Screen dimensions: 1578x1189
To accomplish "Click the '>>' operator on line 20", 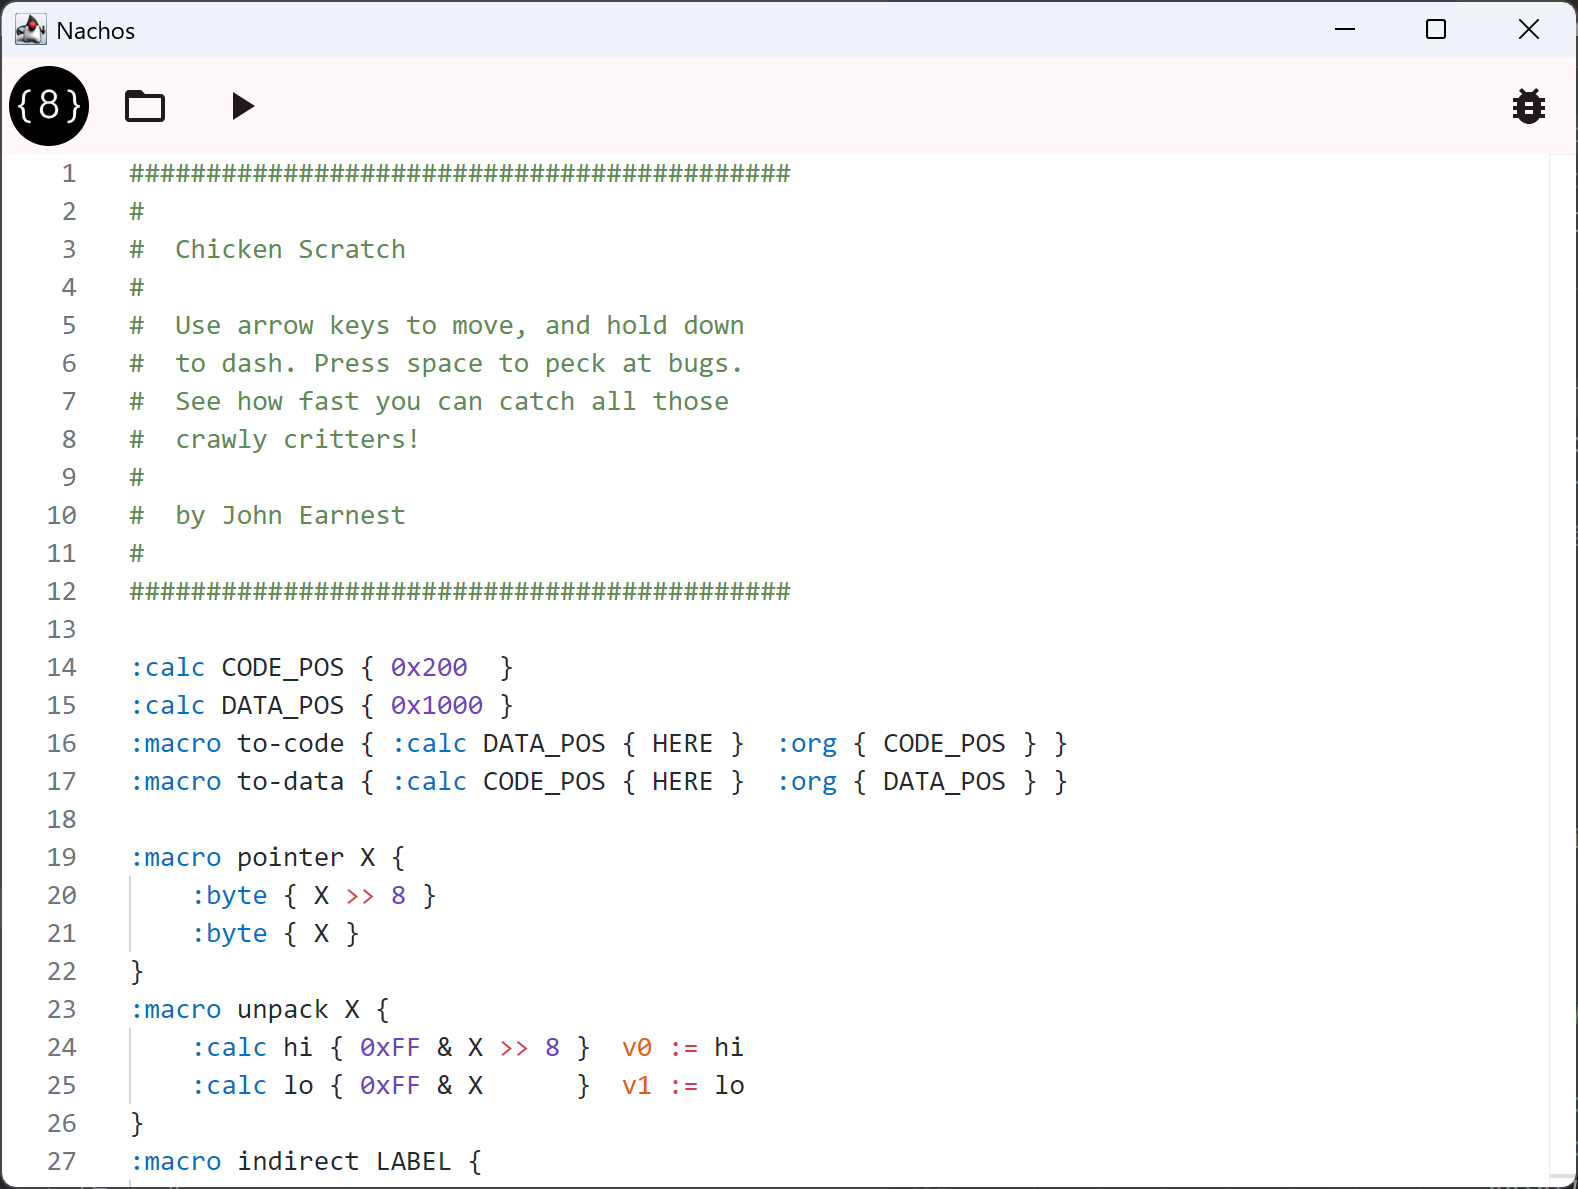I will pos(360,895).
